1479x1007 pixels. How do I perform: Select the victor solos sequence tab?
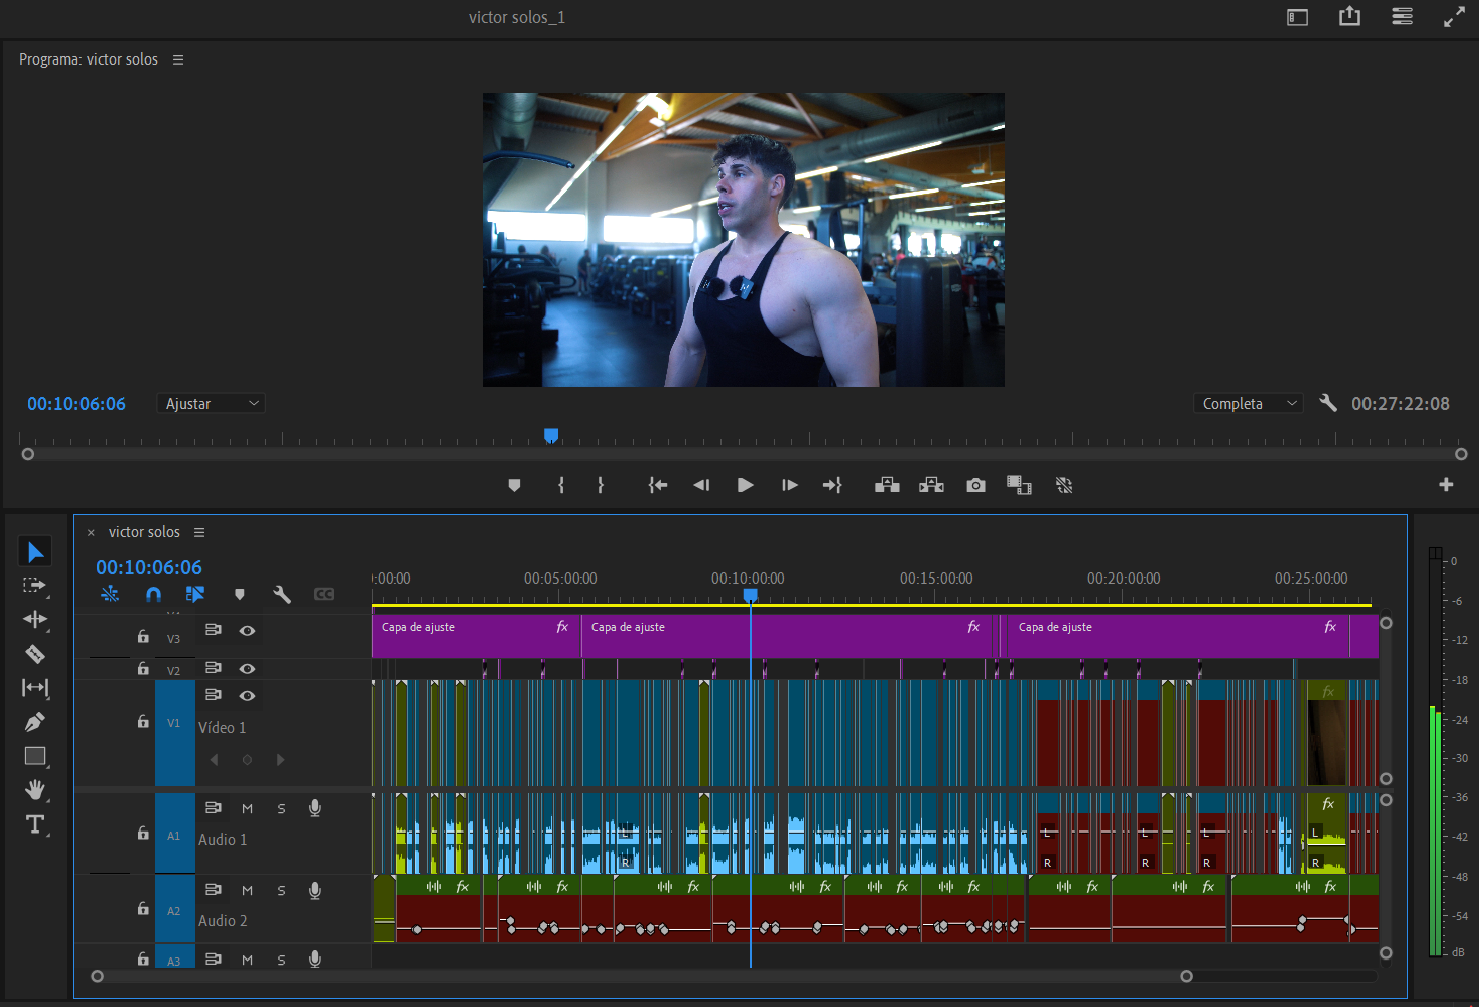(x=144, y=531)
